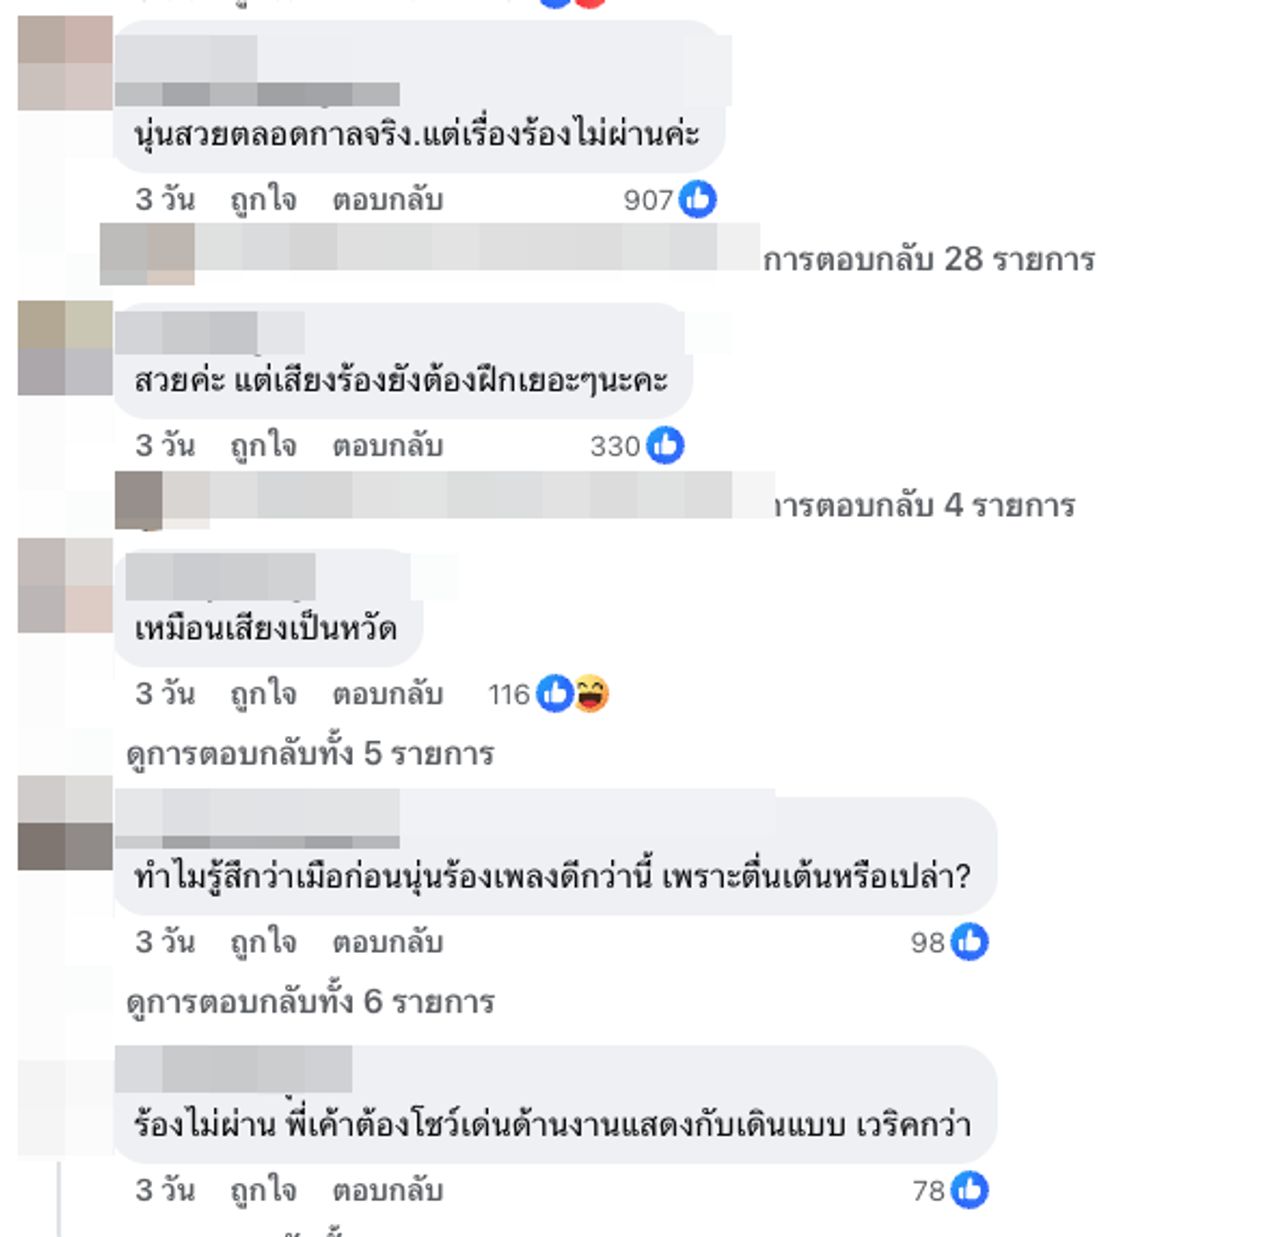Reply to the 'ร้องไม่ผ่าน' comment via ตอบกลับ
1280x1237 pixels.
tap(388, 1190)
